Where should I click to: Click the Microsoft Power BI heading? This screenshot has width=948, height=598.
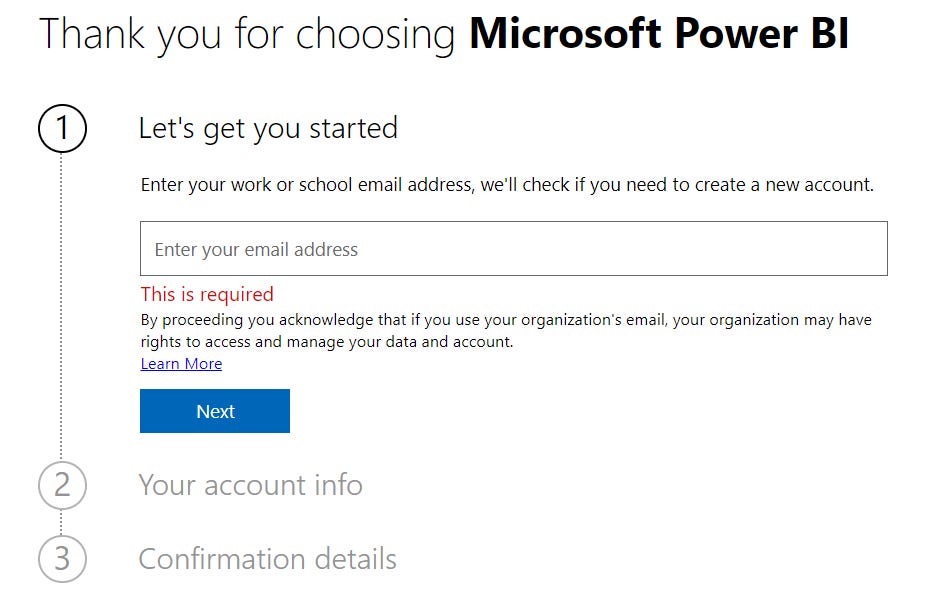(x=660, y=33)
